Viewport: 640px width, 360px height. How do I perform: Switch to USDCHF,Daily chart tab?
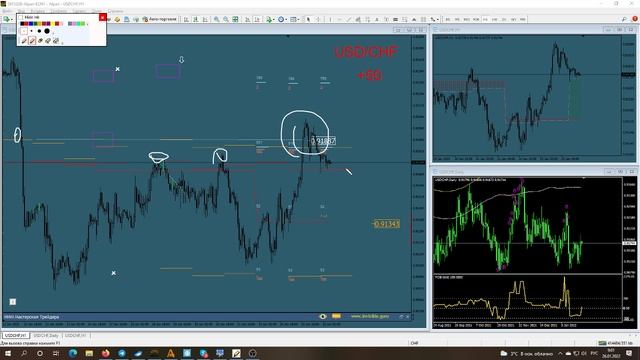[46, 336]
